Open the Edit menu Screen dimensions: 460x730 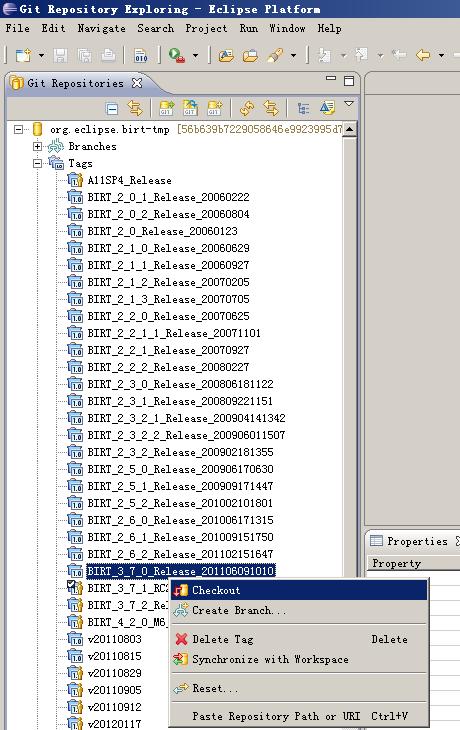(x=54, y=28)
